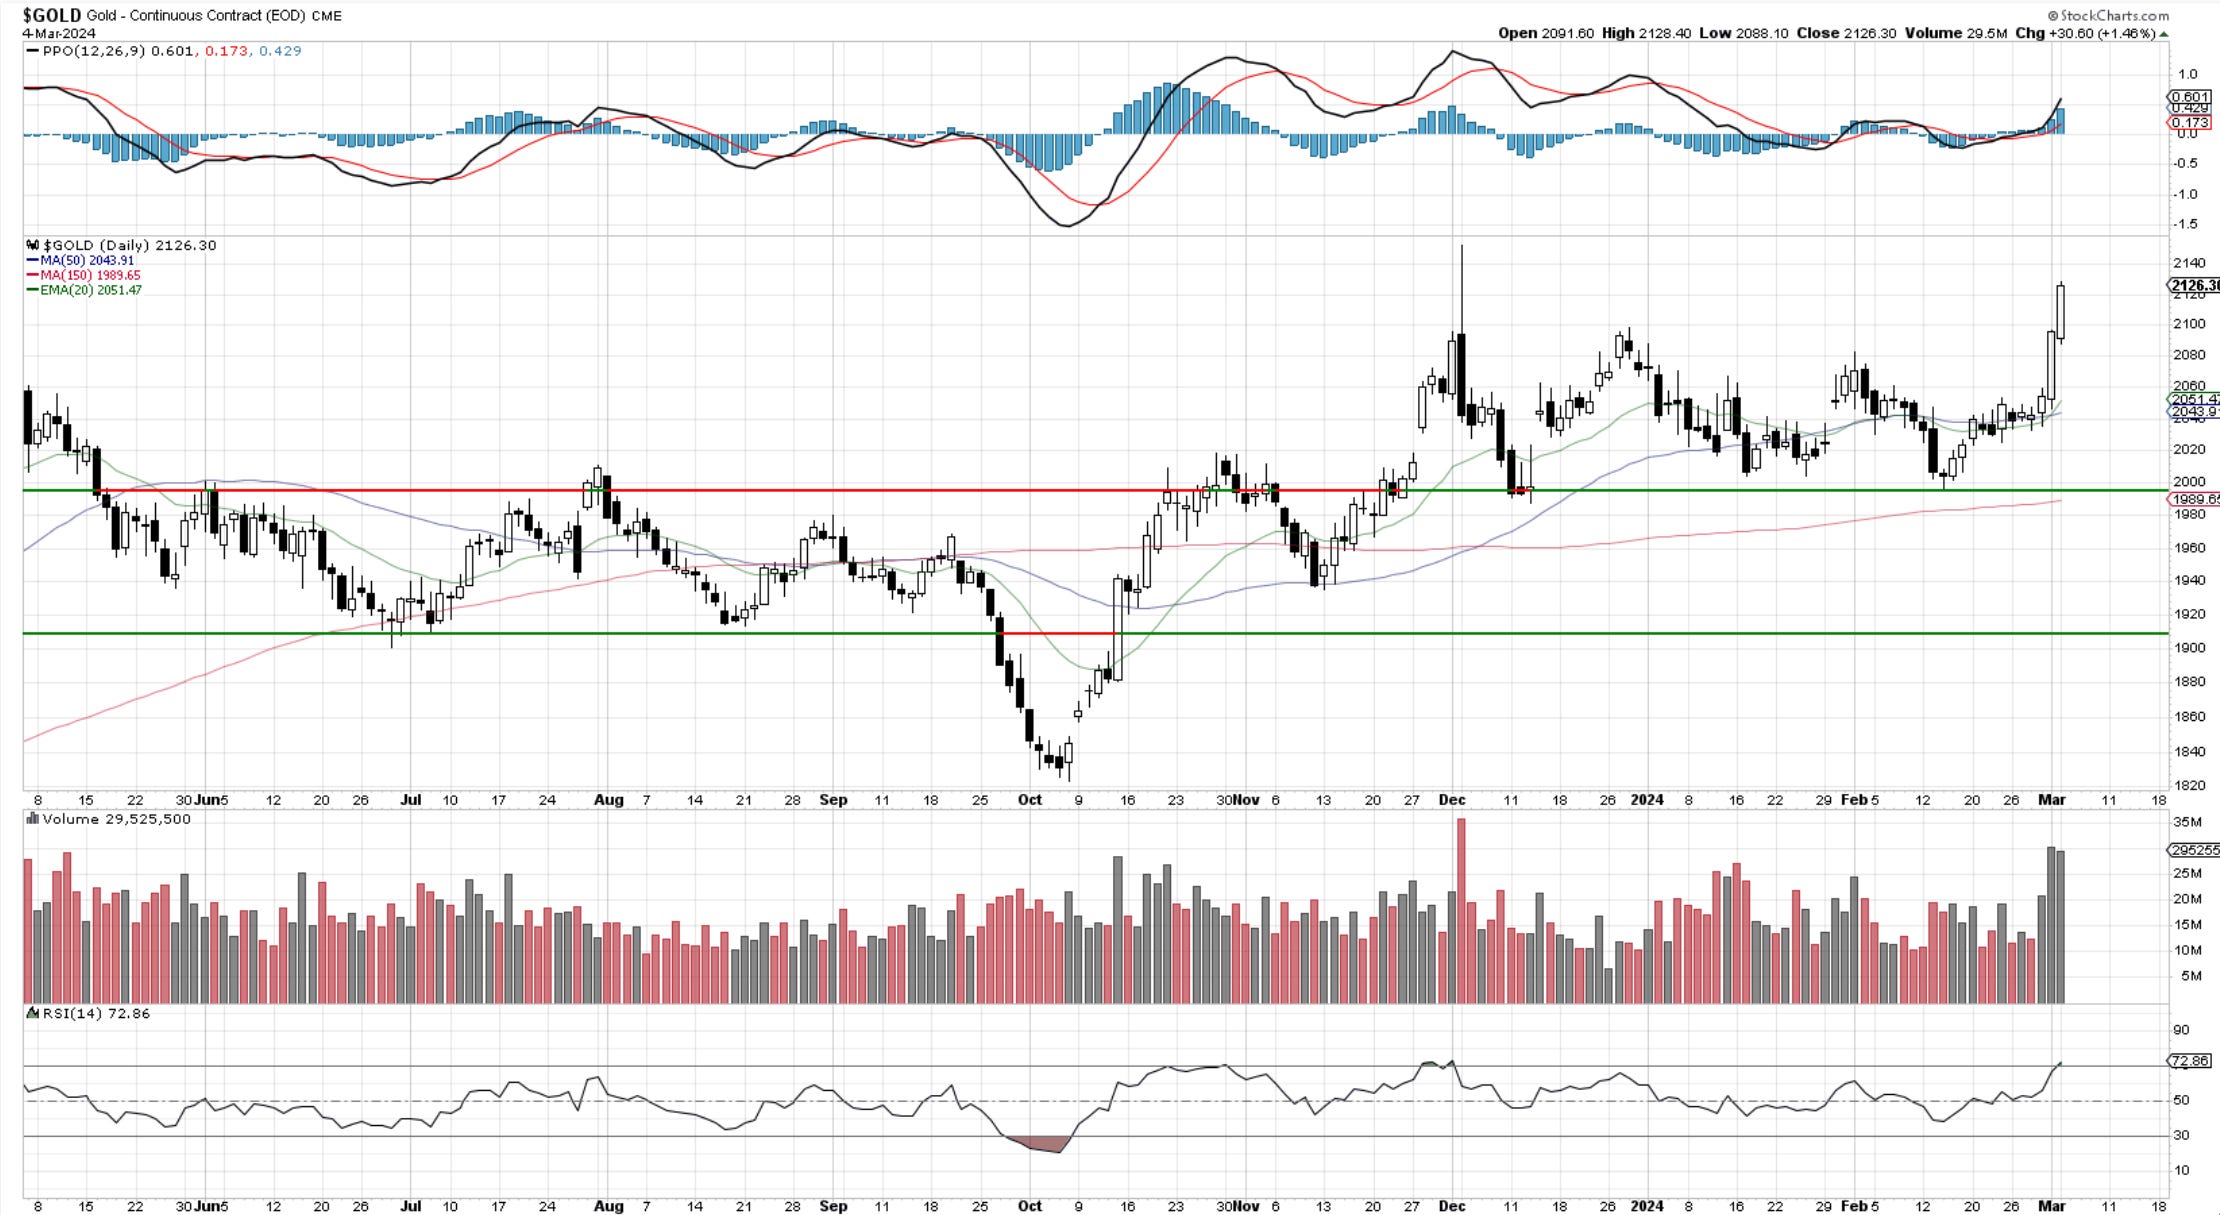This screenshot has width=2220, height=1215.
Task: Click the 2126.30 current price tag
Action: tap(2194, 286)
